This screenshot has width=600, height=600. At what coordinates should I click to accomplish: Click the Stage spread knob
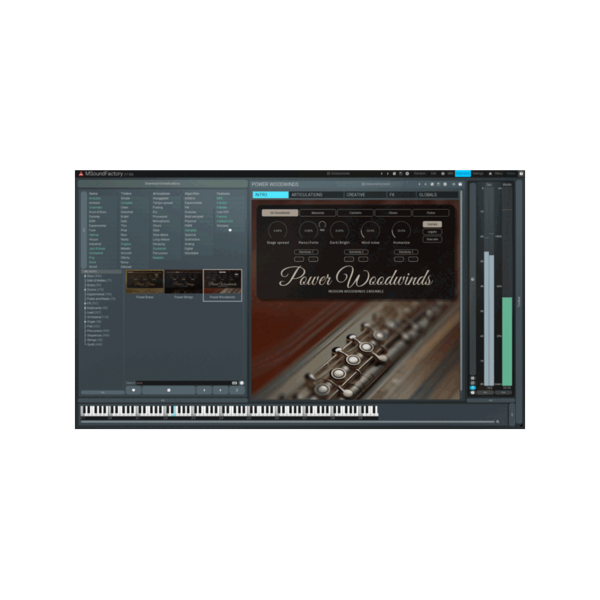point(277,231)
